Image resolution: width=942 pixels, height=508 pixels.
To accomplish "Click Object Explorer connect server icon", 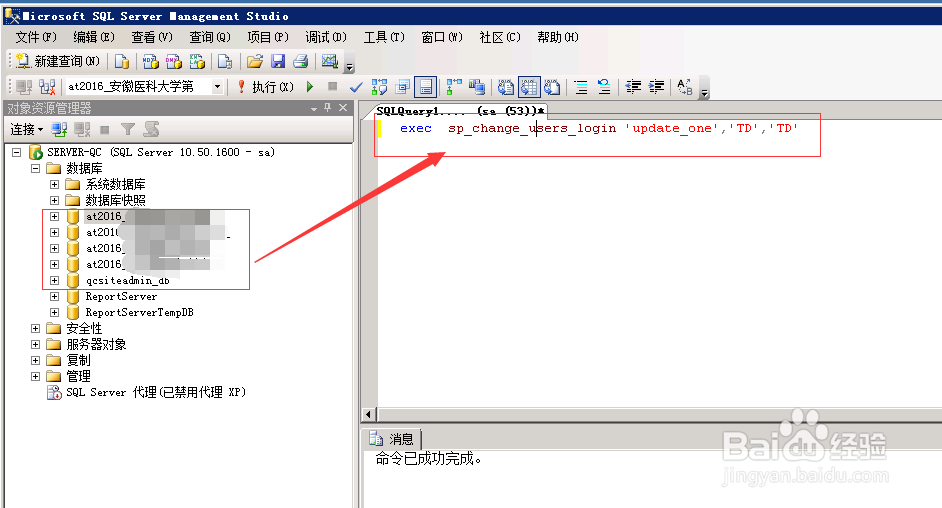I will pyautogui.click(x=59, y=129).
